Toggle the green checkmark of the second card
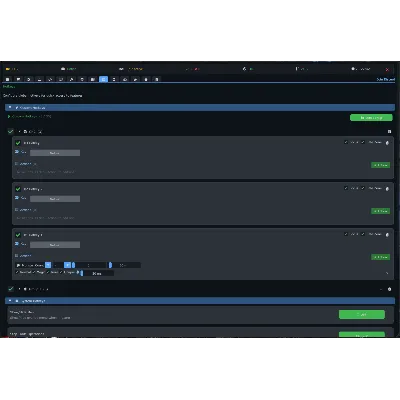The image size is (400, 400). tap(18, 189)
